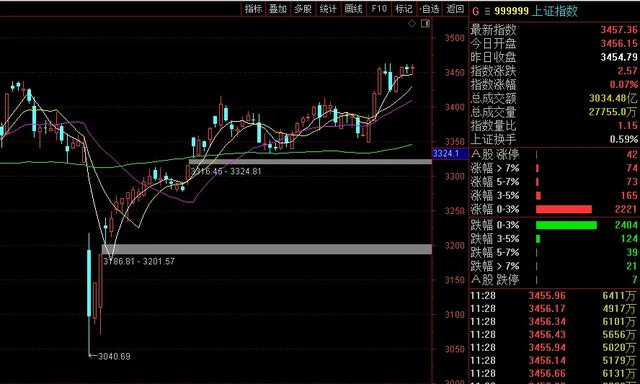
Task: Click the green 跌幅 0-3% bar
Action: point(566,225)
